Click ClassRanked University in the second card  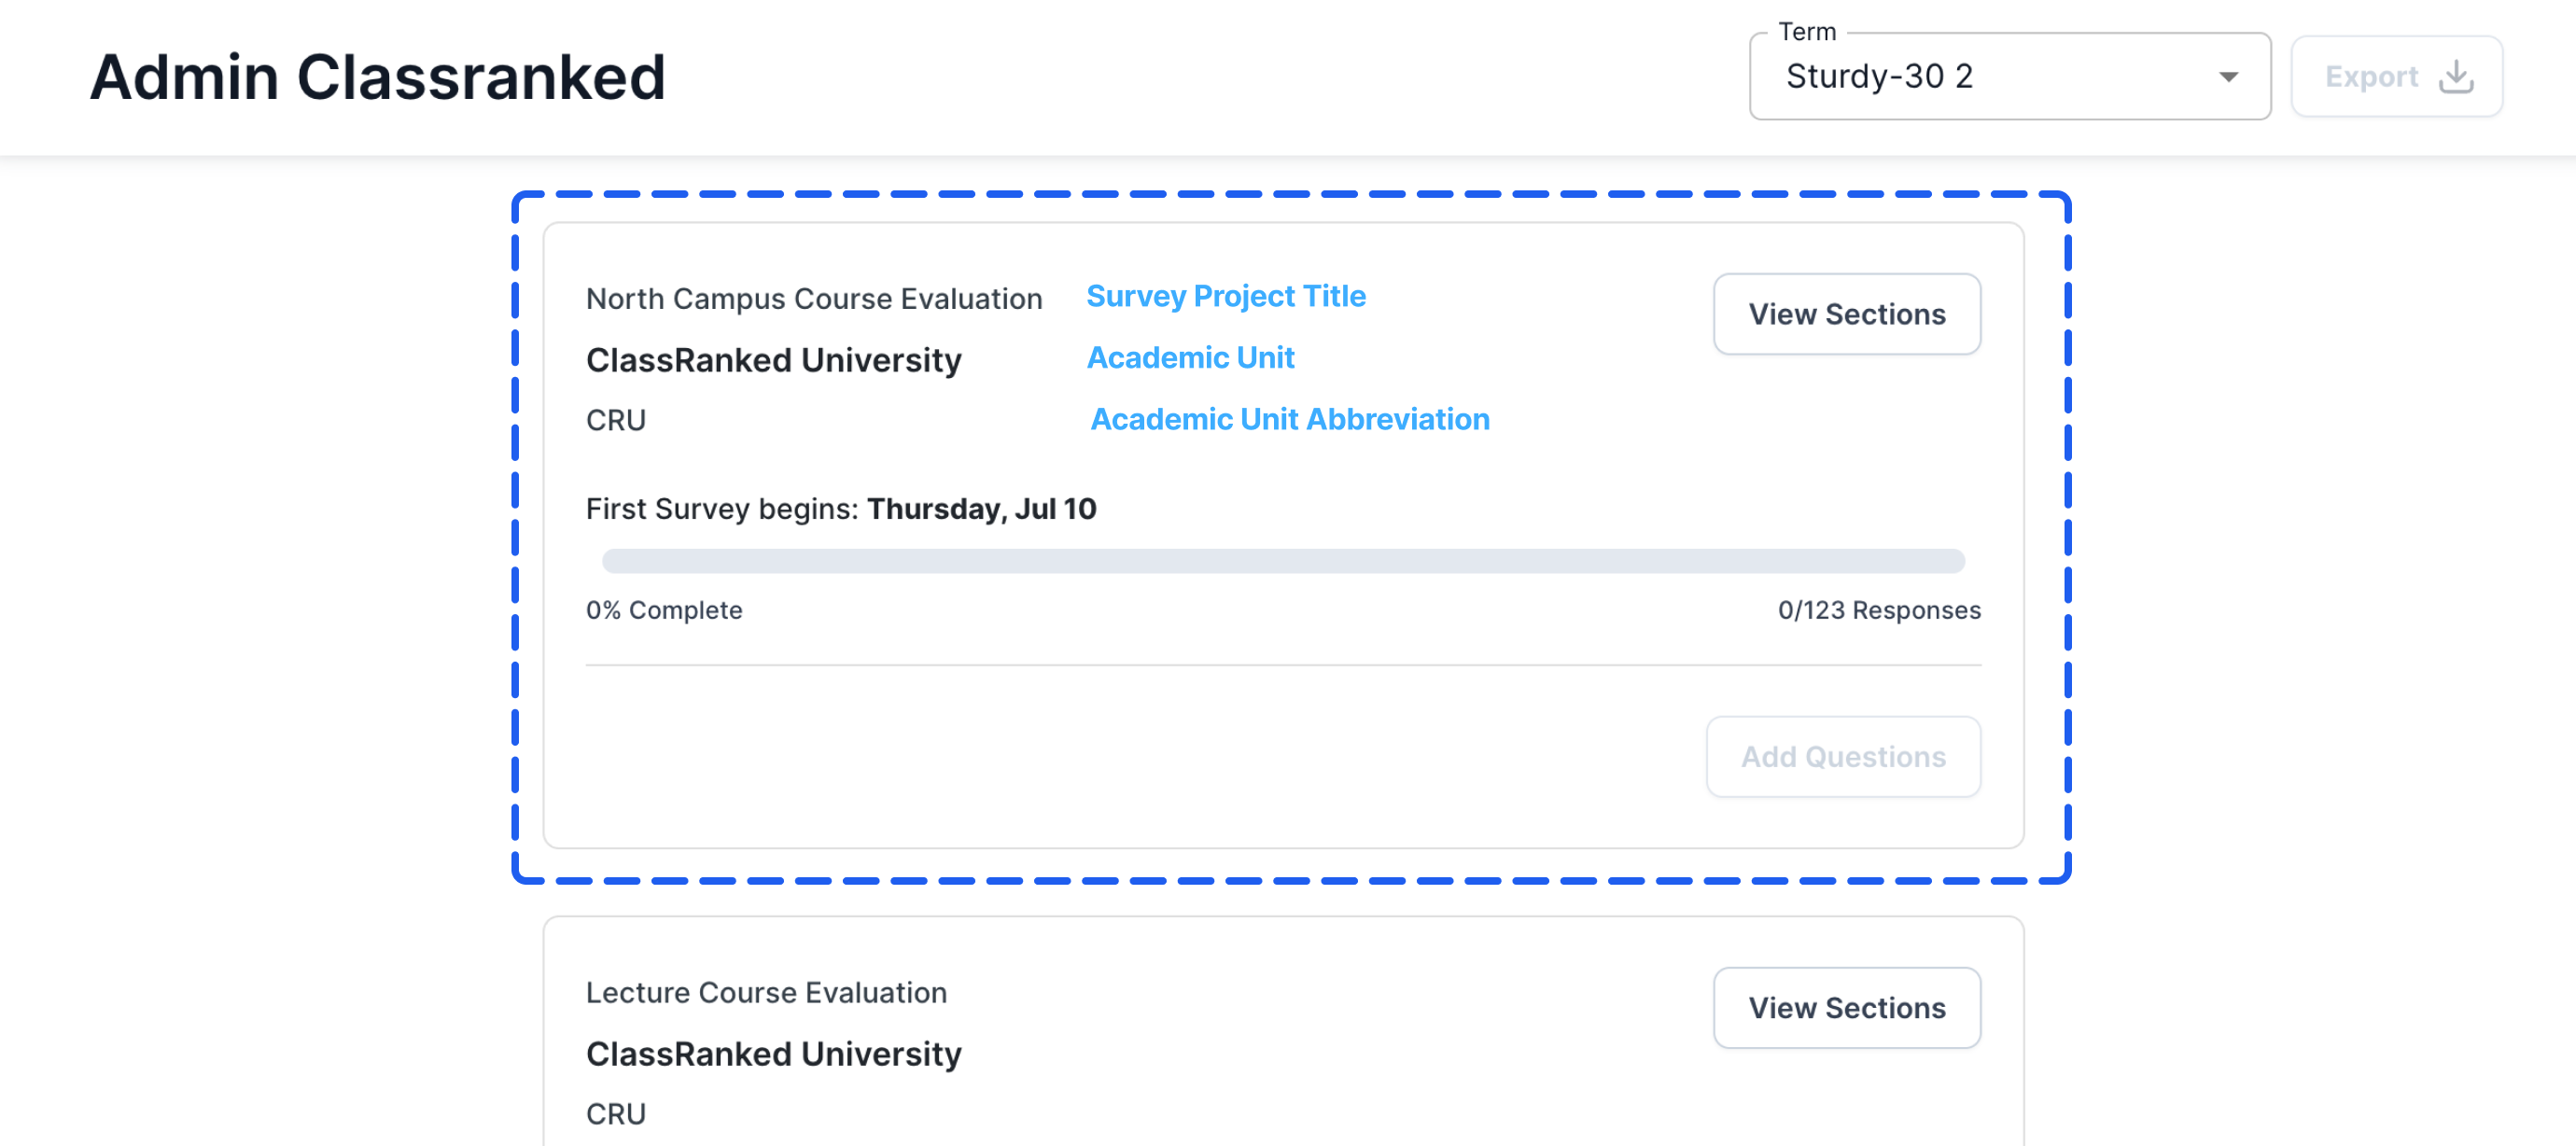pyautogui.click(x=773, y=1053)
